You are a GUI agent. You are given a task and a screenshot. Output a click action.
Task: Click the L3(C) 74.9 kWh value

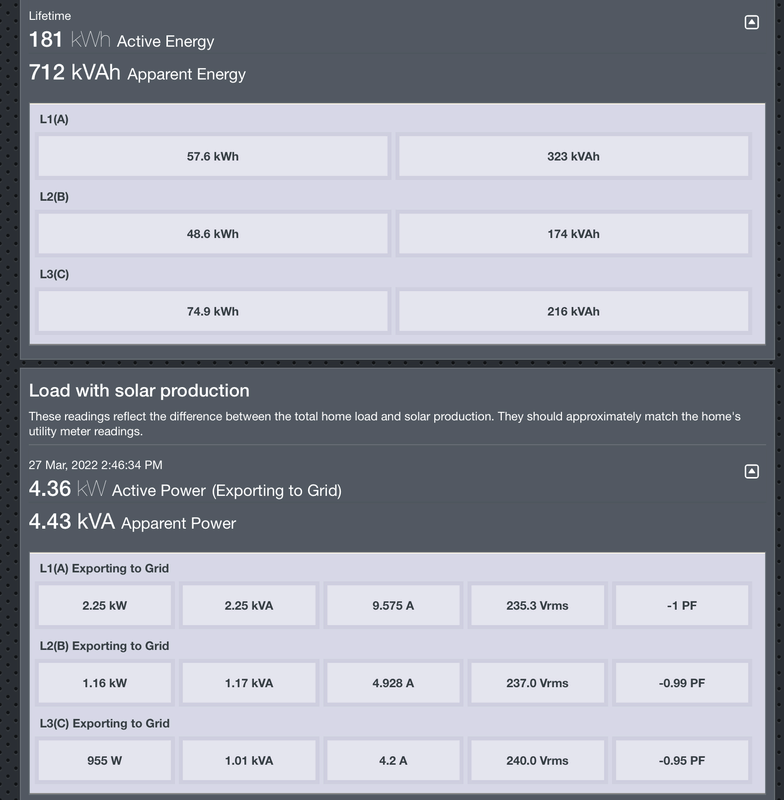[x=213, y=311]
